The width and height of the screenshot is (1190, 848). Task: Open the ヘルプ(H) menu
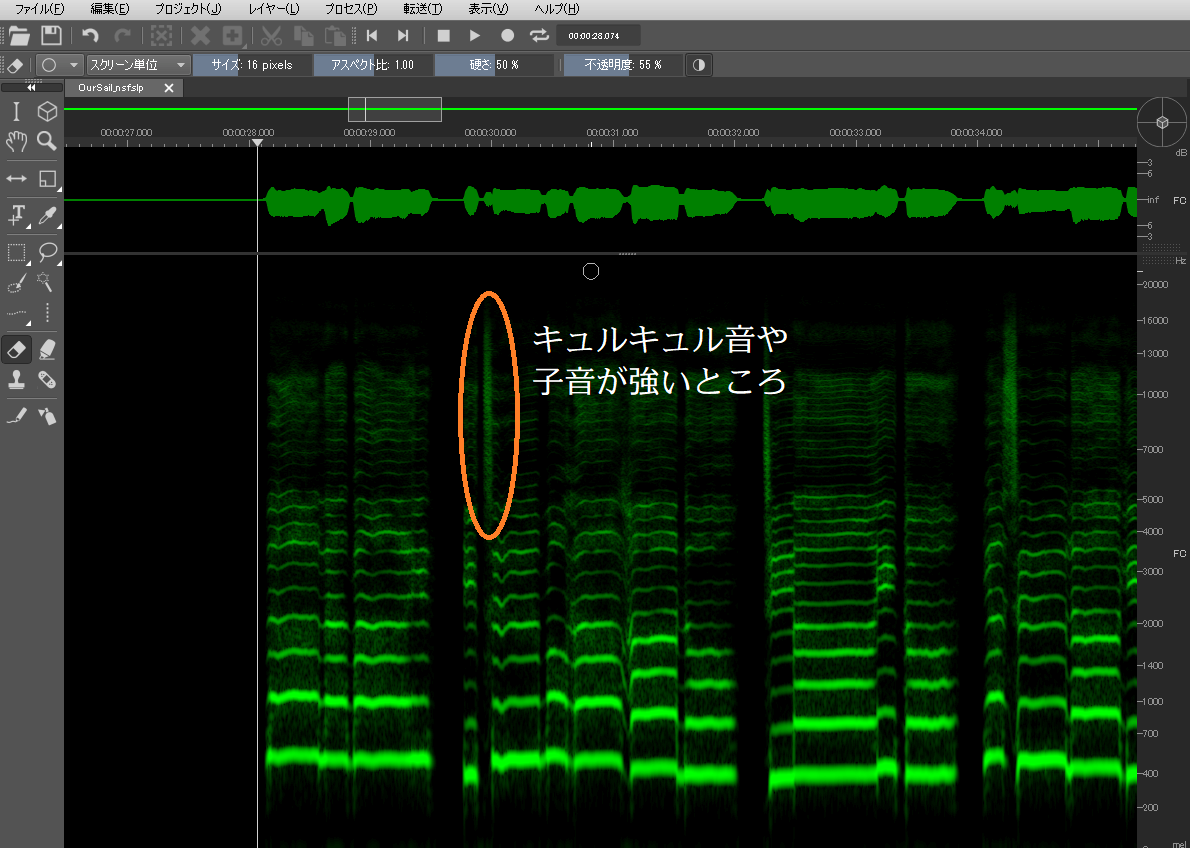coord(556,9)
